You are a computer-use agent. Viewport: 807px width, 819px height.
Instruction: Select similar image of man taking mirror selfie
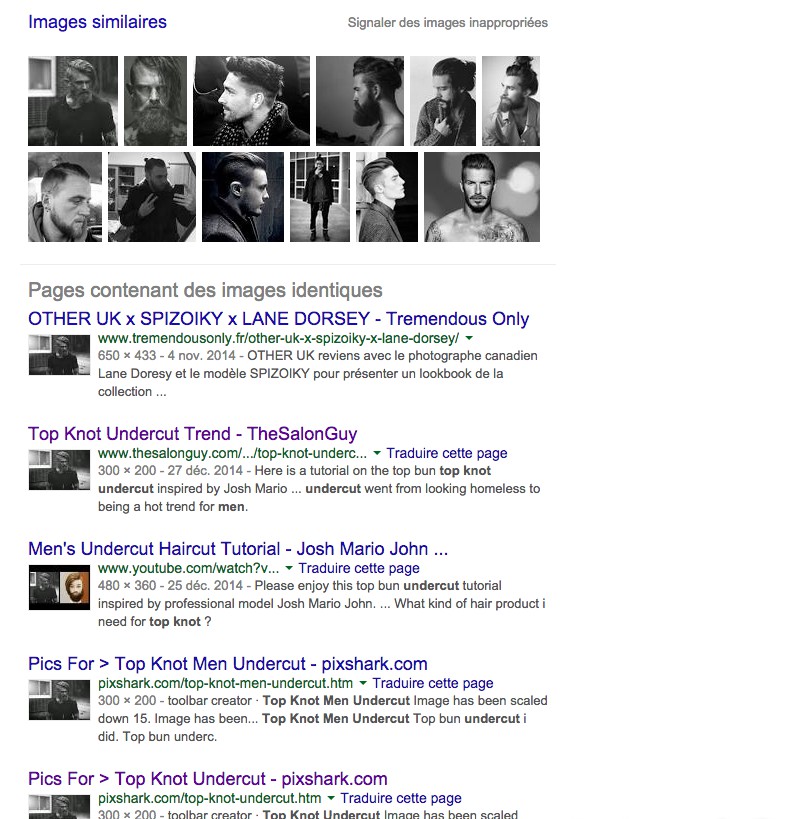coord(152,197)
